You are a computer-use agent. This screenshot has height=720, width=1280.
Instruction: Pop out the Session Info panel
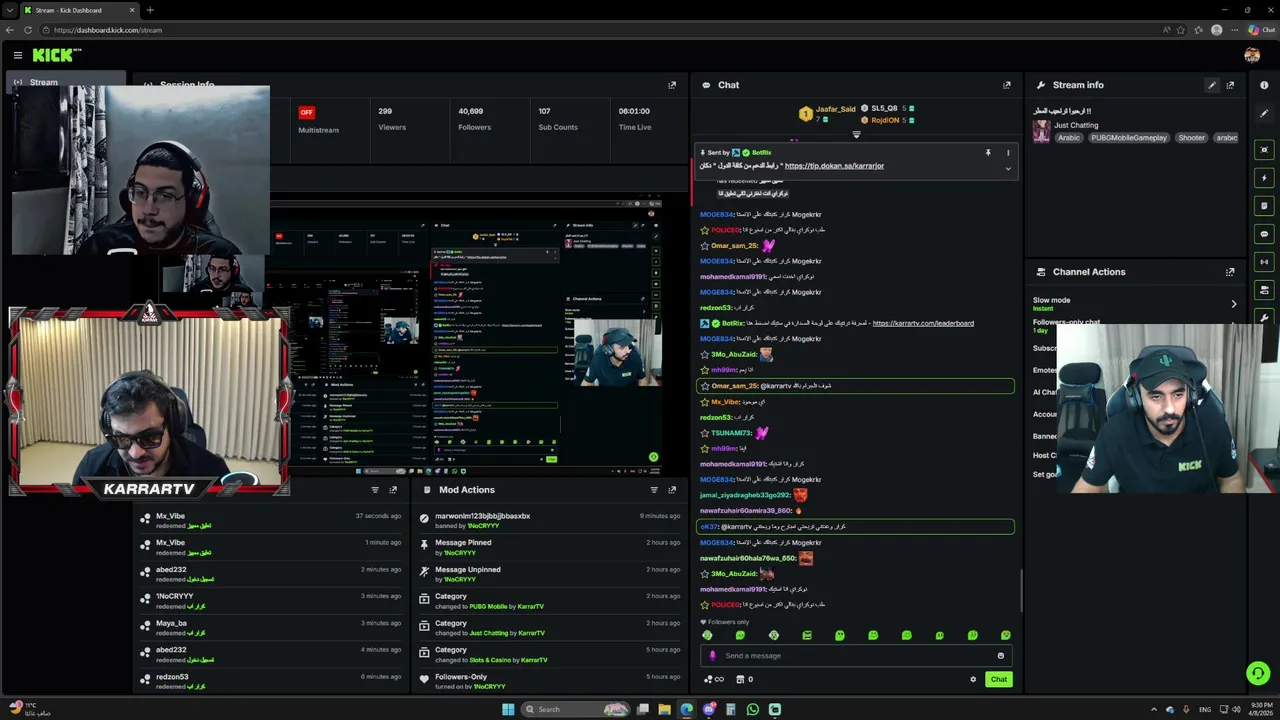coord(672,85)
